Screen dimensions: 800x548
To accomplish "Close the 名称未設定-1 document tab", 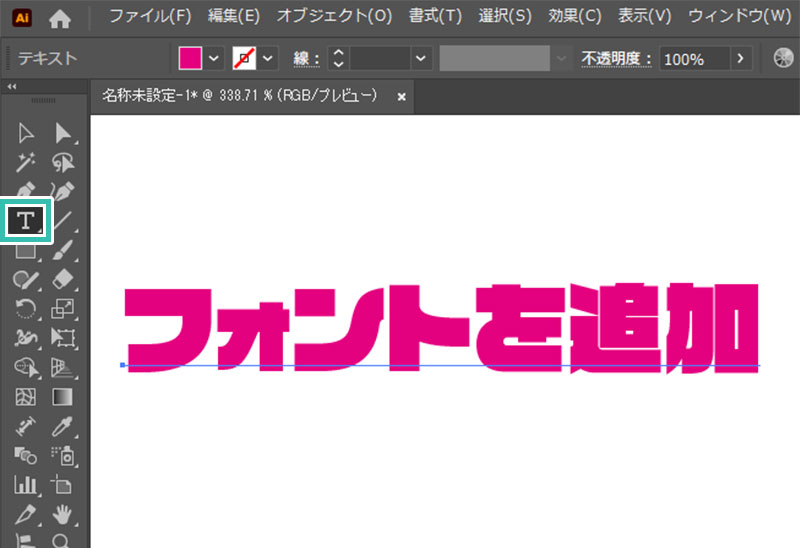I will coord(402,97).
